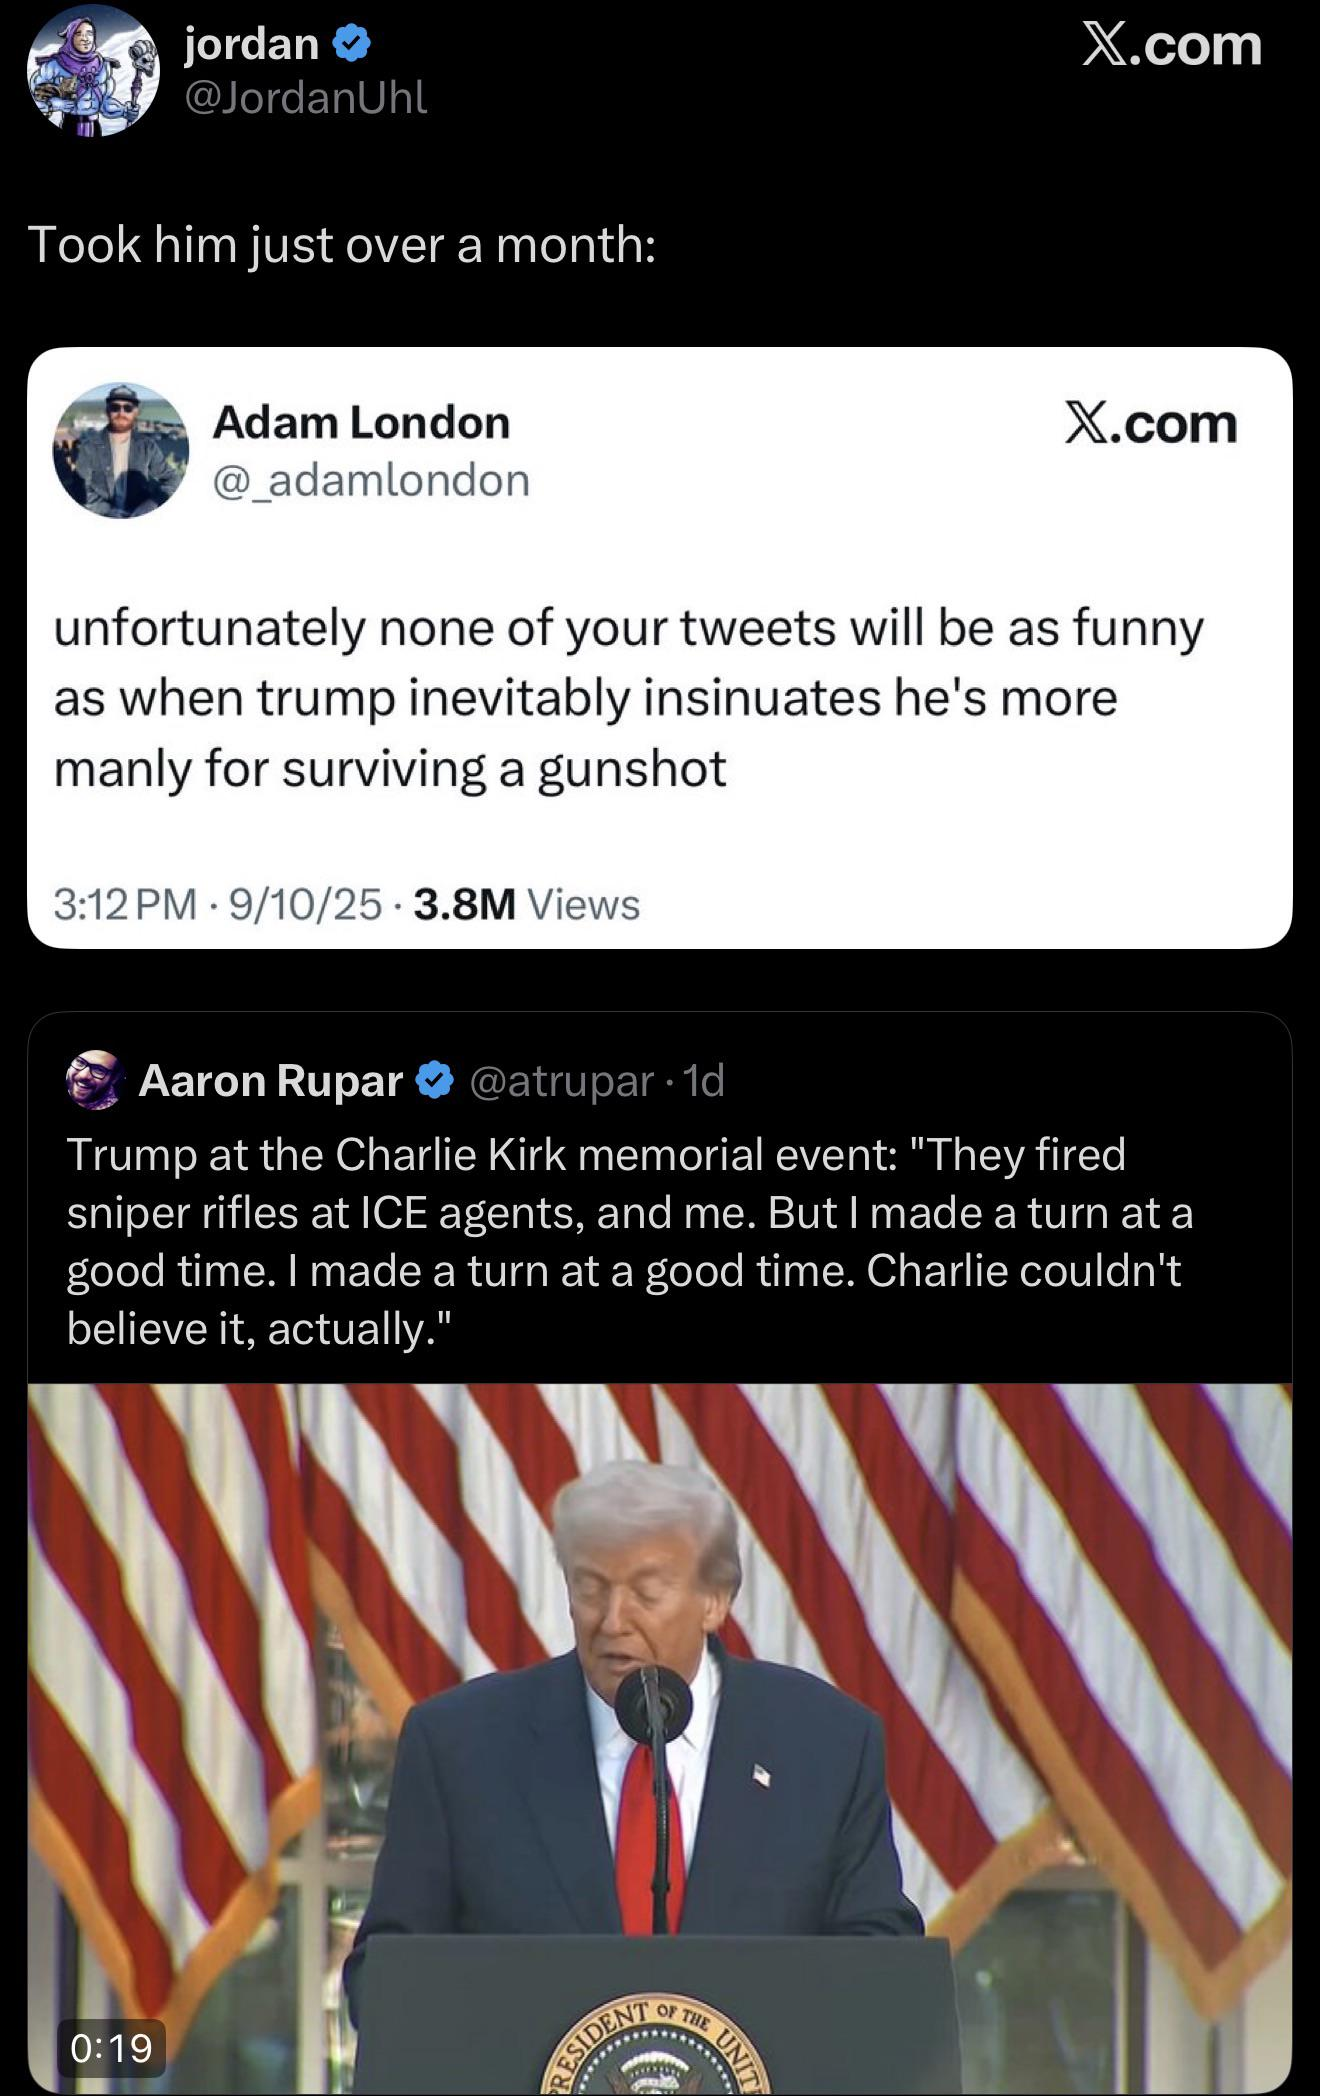Open the jordan display name link
The width and height of the screenshot is (1320, 2096).
click(x=252, y=44)
